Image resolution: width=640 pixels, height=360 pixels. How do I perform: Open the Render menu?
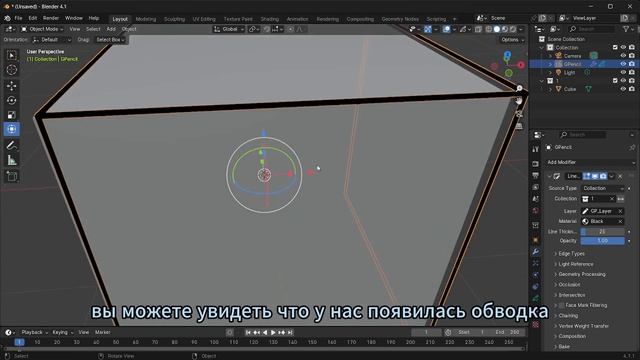(51, 18)
